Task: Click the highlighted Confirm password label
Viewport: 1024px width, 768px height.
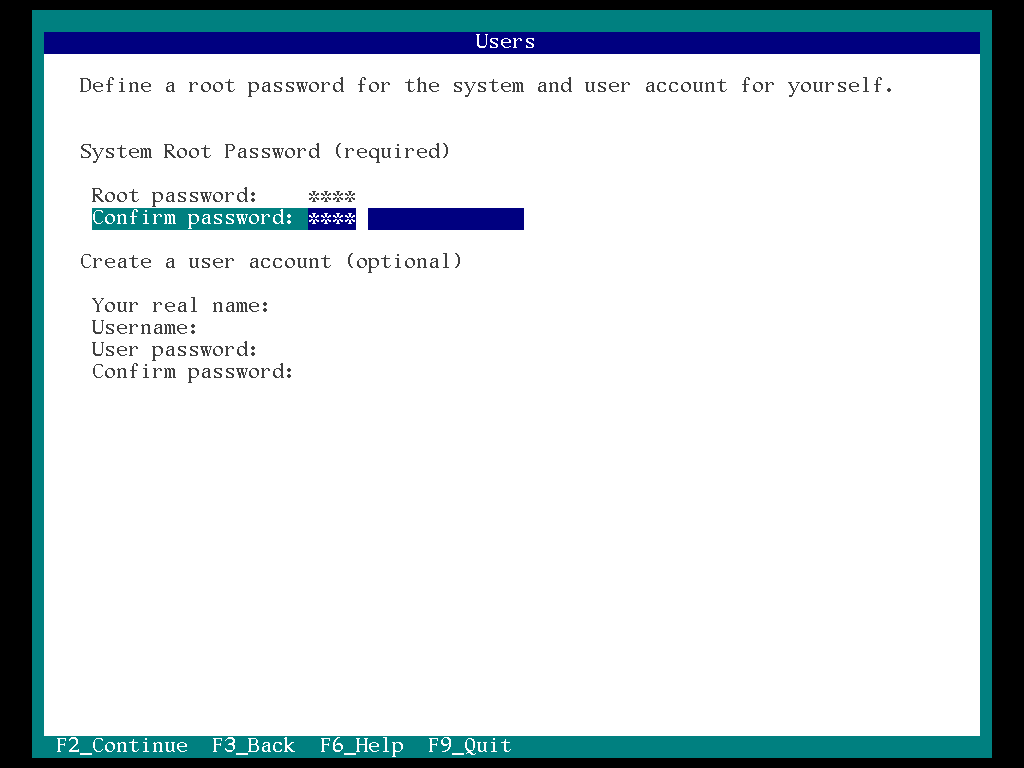Action: coord(193,218)
